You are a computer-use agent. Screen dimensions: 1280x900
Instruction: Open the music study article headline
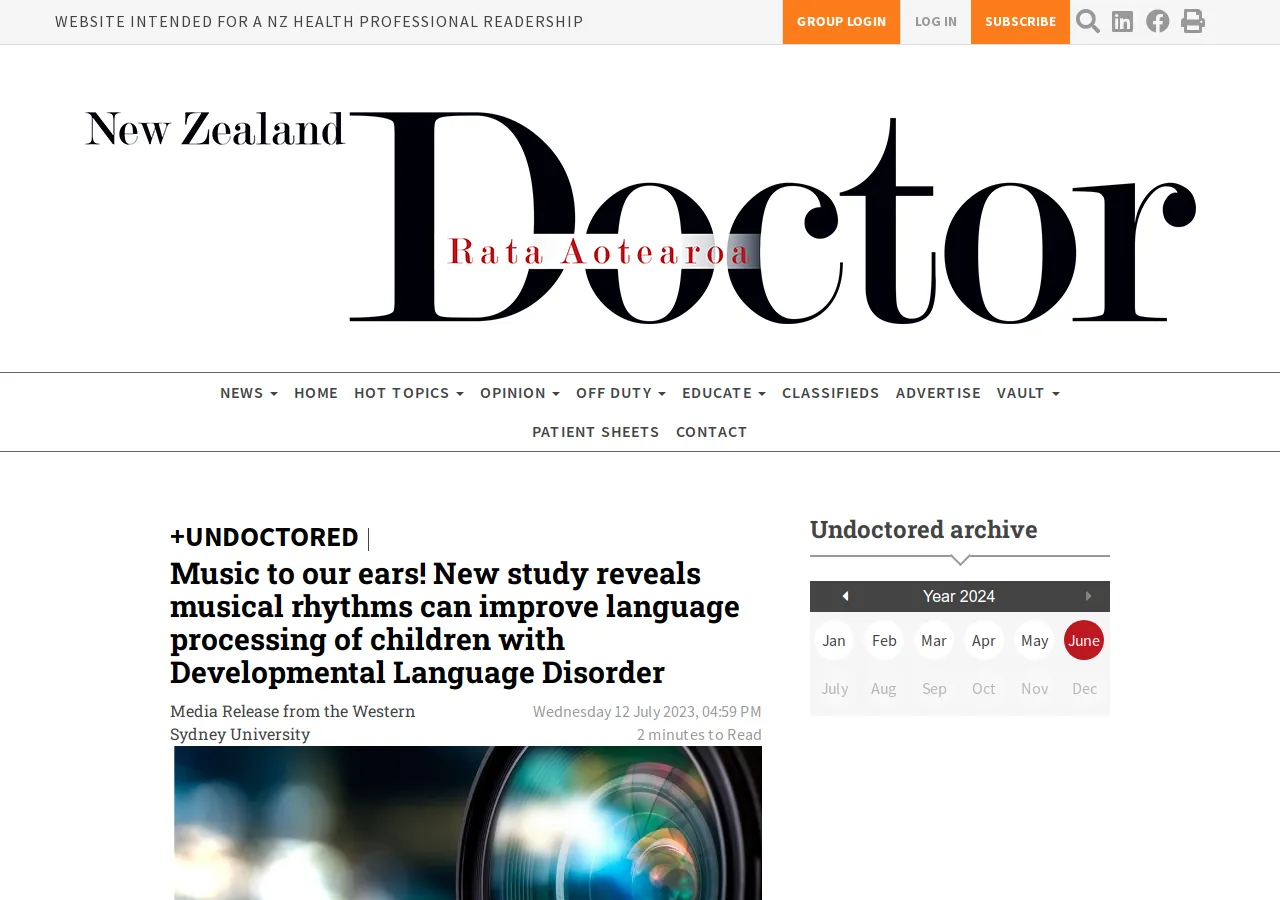454,622
